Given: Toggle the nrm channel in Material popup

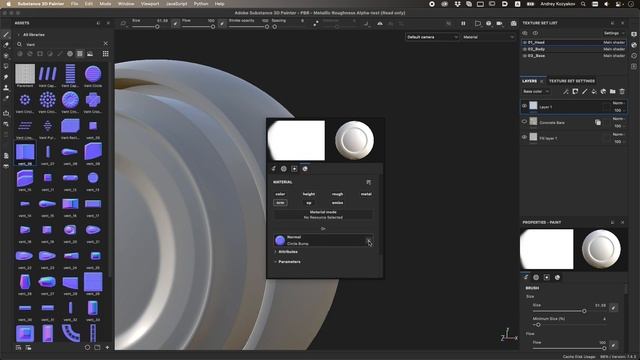Looking at the screenshot, I should (x=280, y=202).
